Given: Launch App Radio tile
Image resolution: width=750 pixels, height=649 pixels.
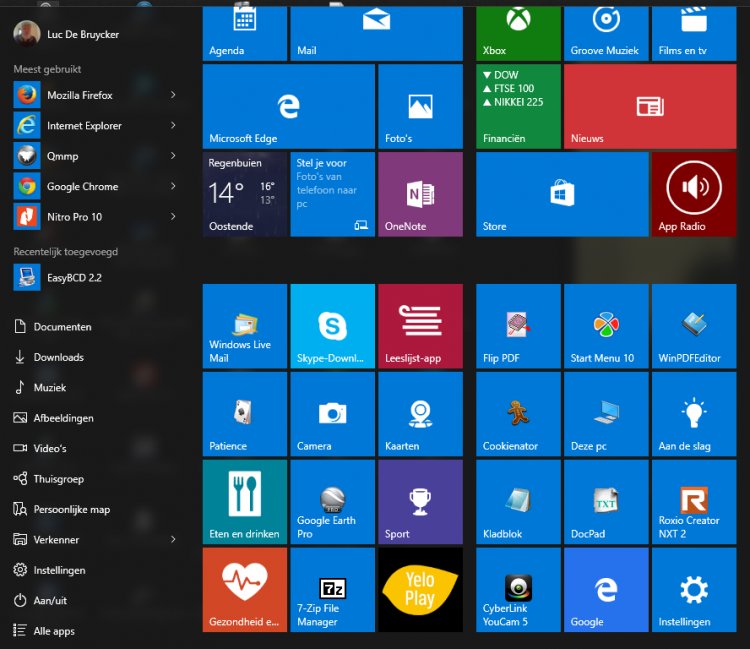Looking at the screenshot, I should pyautogui.click(x=693, y=194).
